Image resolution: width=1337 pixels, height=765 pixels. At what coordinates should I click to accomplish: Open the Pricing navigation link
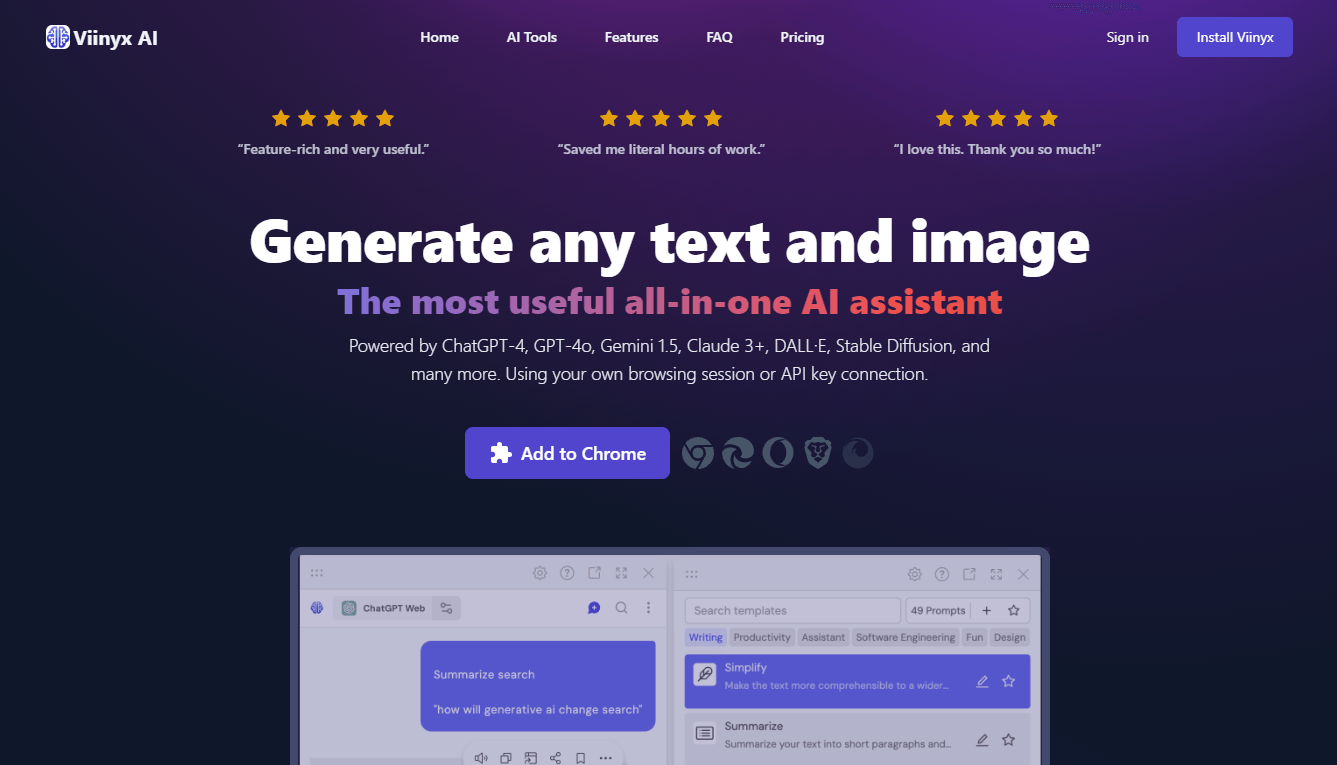(x=802, y=37)
